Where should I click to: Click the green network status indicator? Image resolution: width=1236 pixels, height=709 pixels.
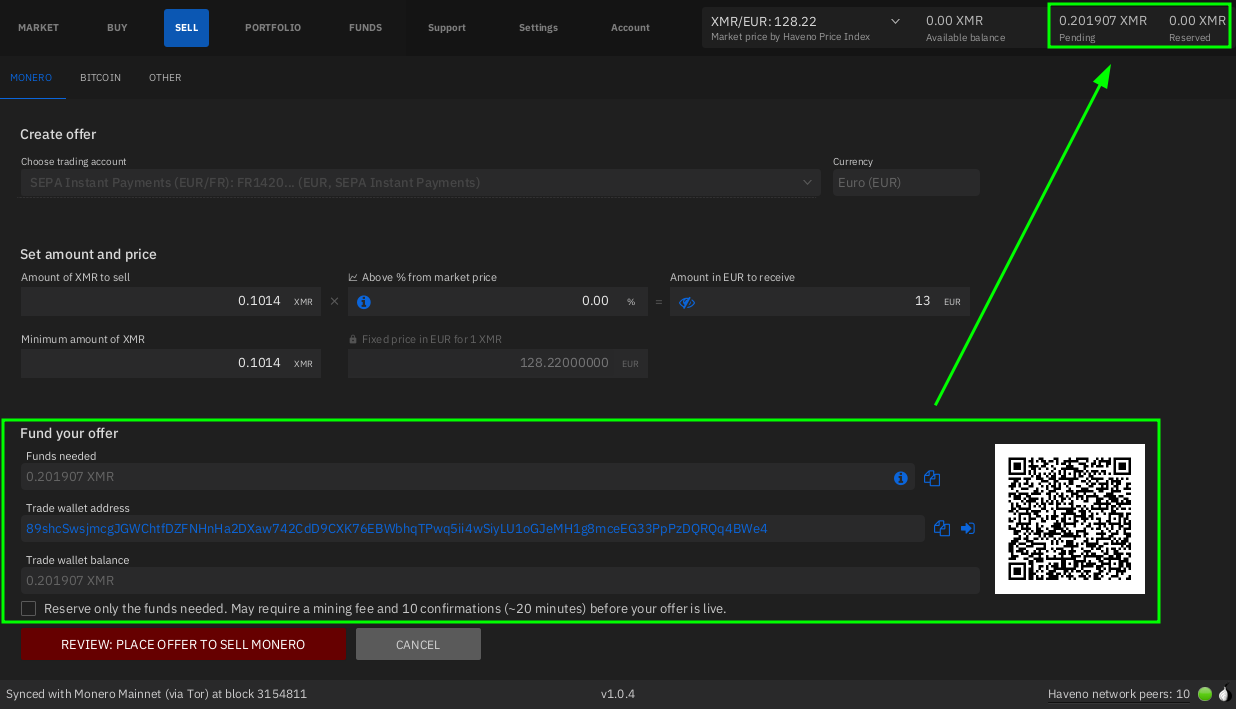(1205, 694)
